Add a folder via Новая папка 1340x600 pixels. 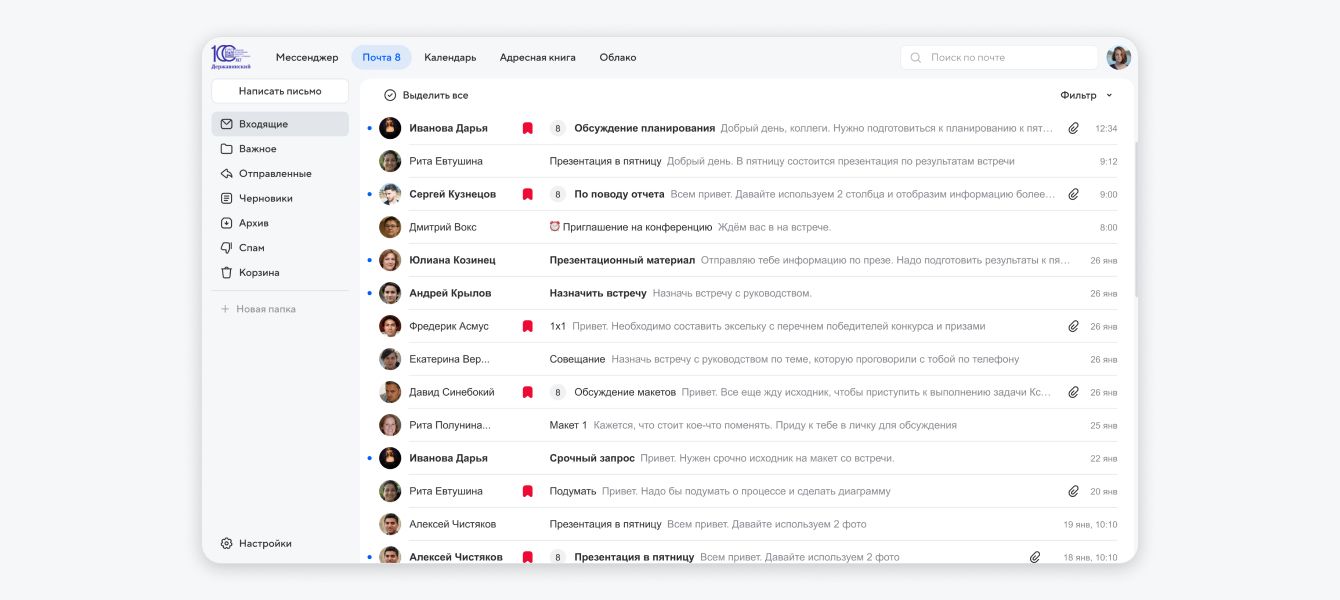point(258,310)
